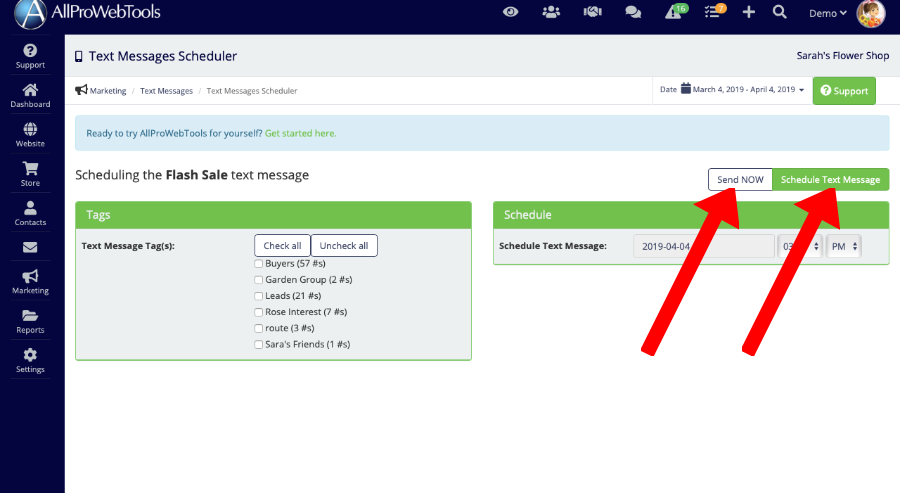Open Marketing megaphone in sidebar

(x=30, y=282)
